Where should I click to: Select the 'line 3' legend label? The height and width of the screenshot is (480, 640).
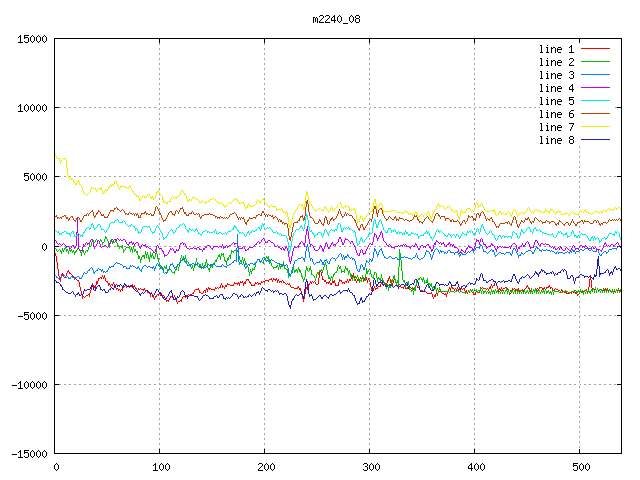pos(557,75)
